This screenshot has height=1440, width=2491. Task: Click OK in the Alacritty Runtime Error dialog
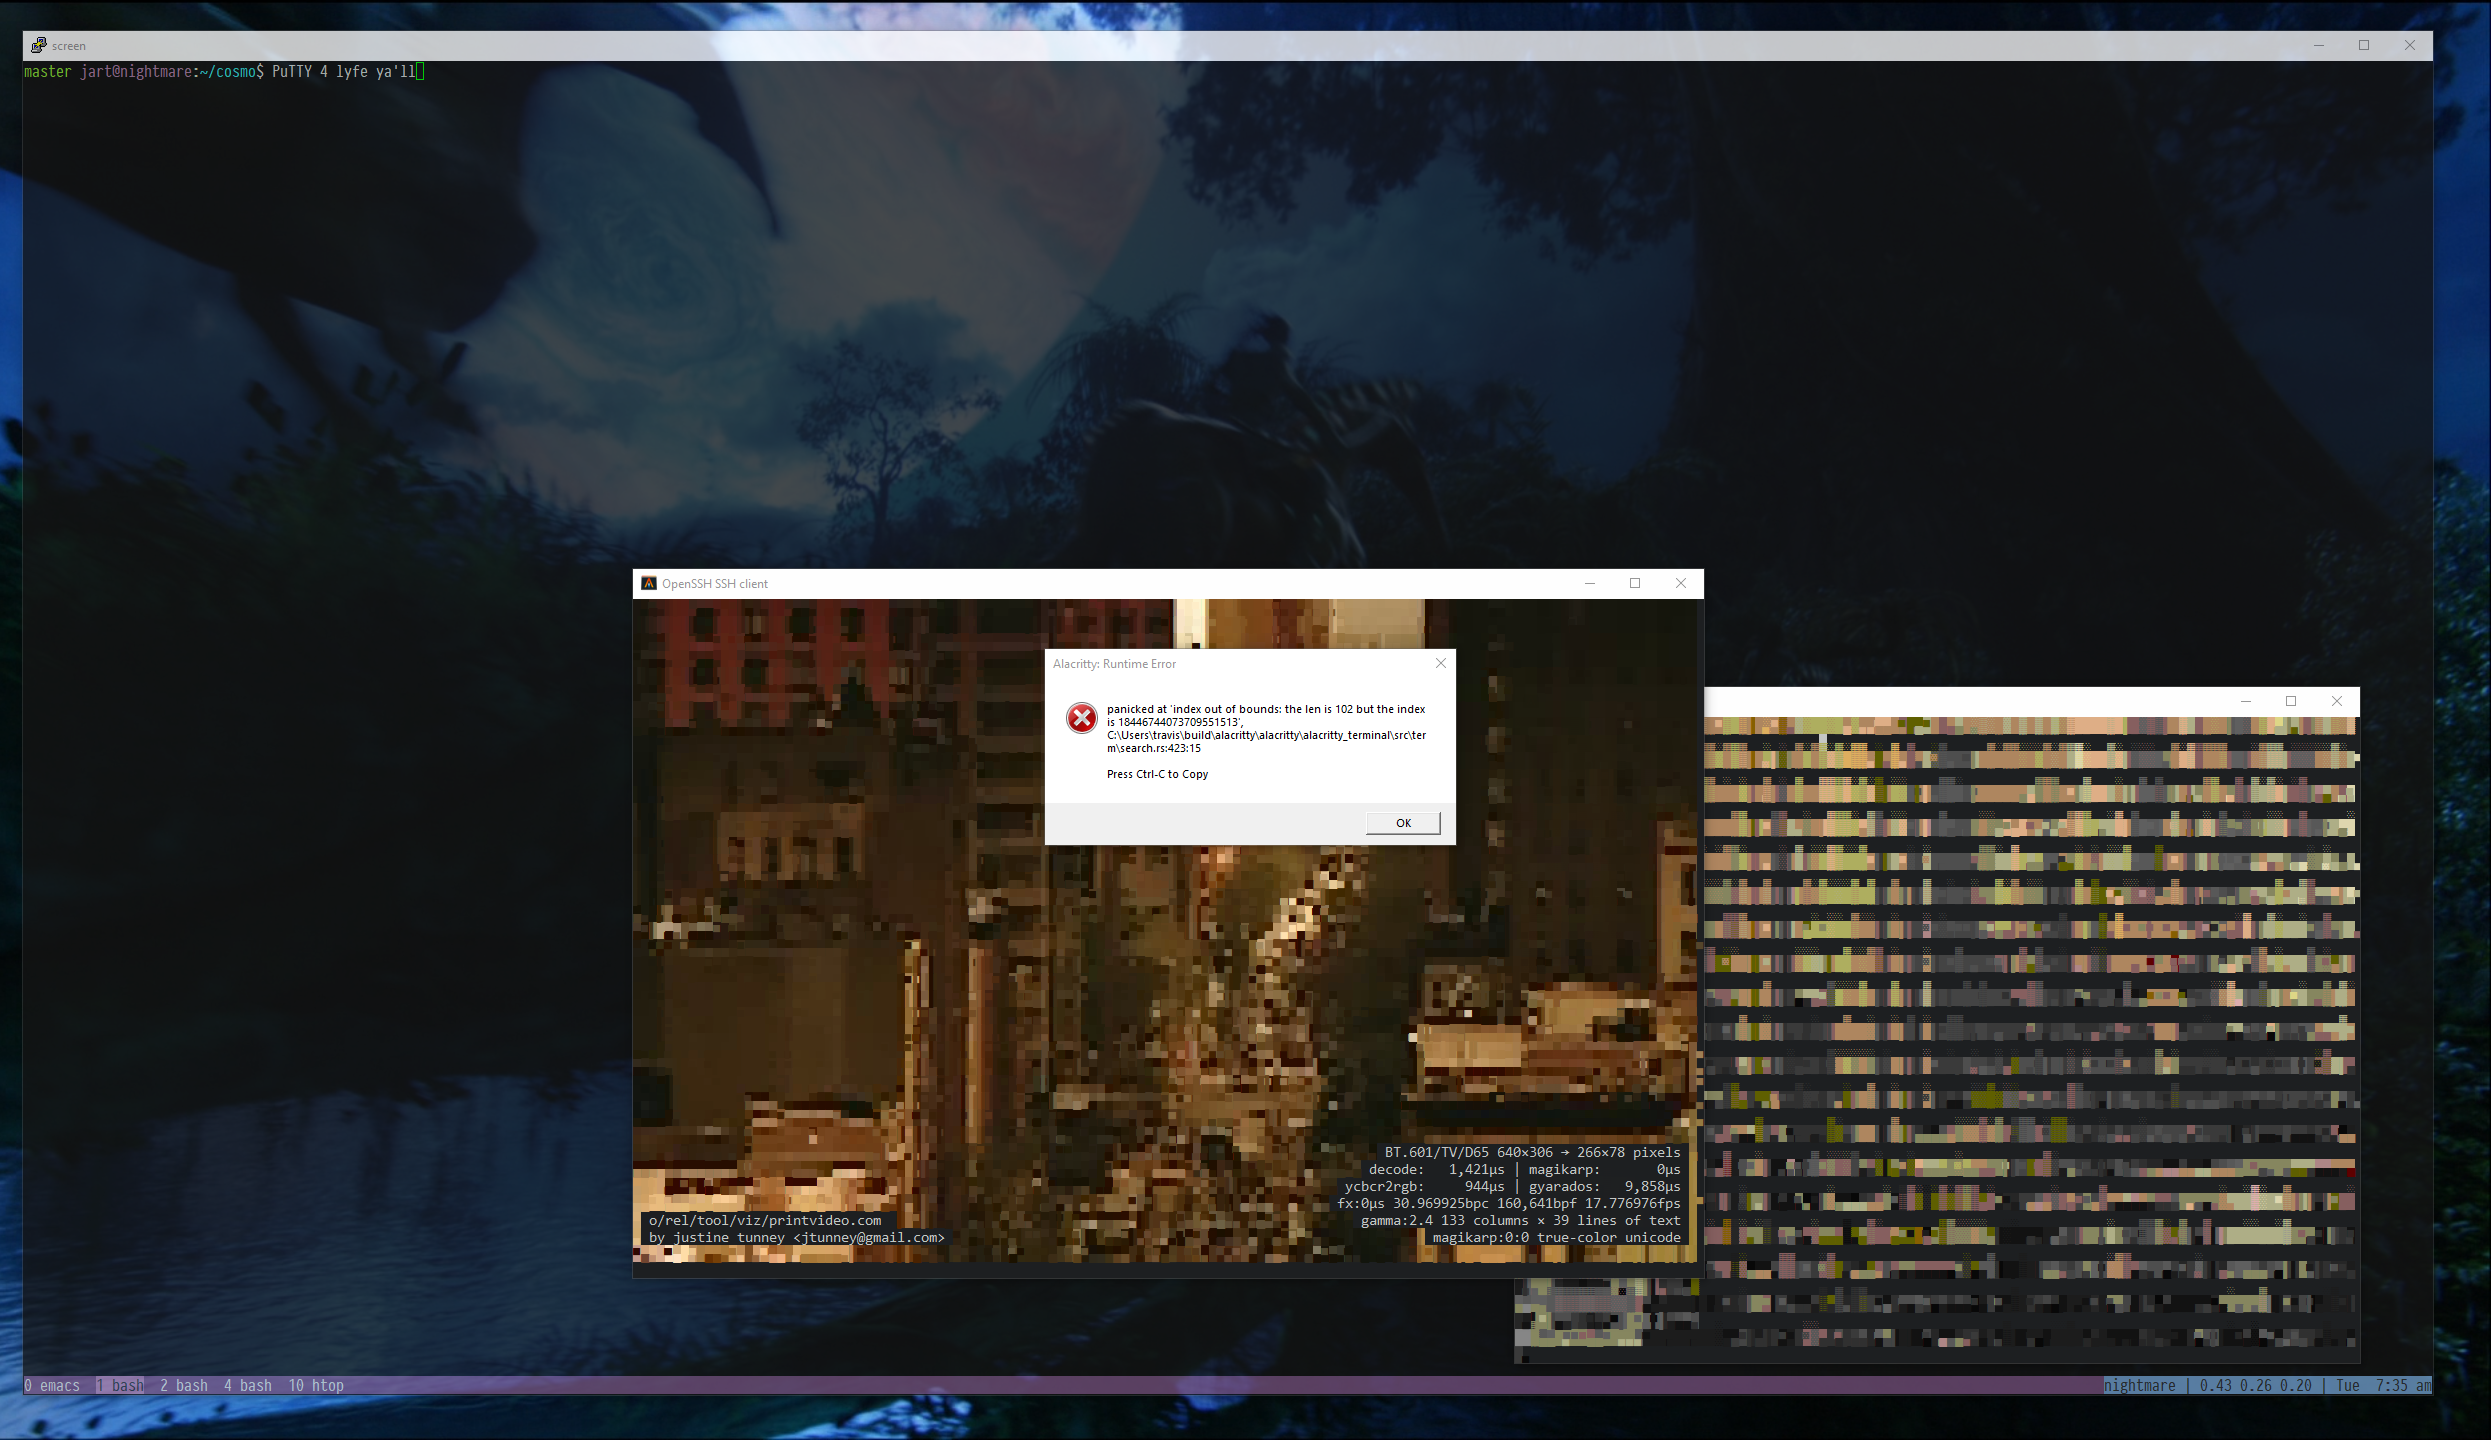click(1403, 823)
